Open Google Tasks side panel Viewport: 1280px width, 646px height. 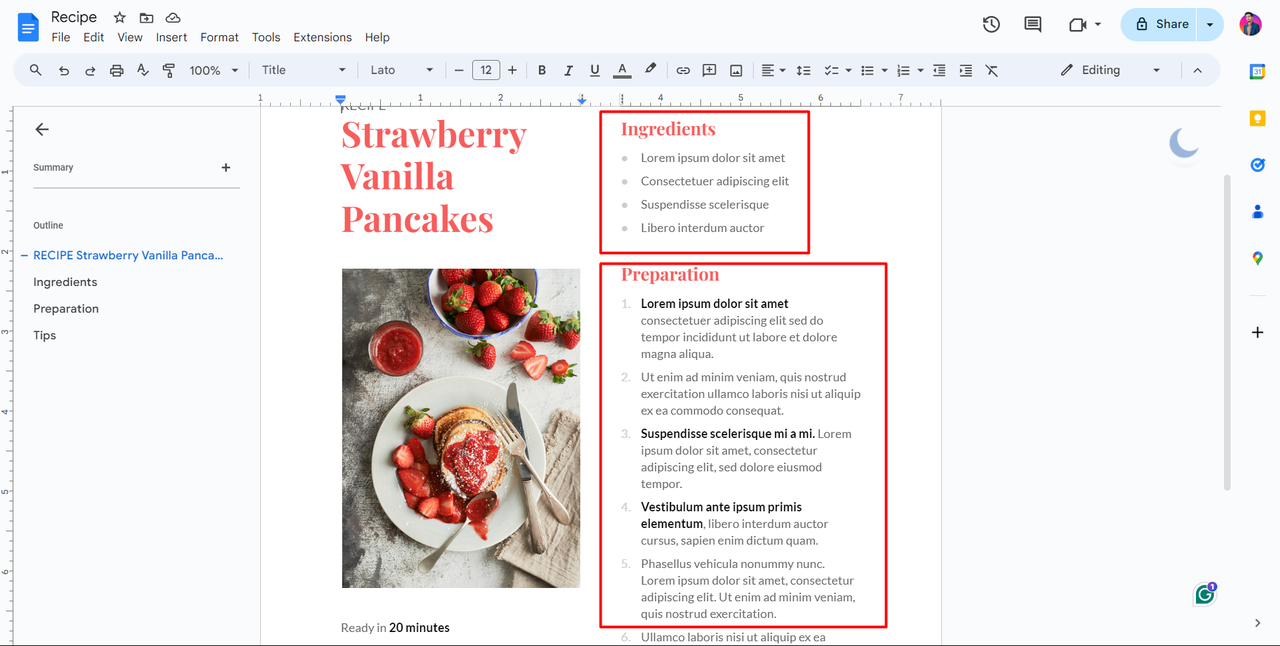tap(1258, 165)
